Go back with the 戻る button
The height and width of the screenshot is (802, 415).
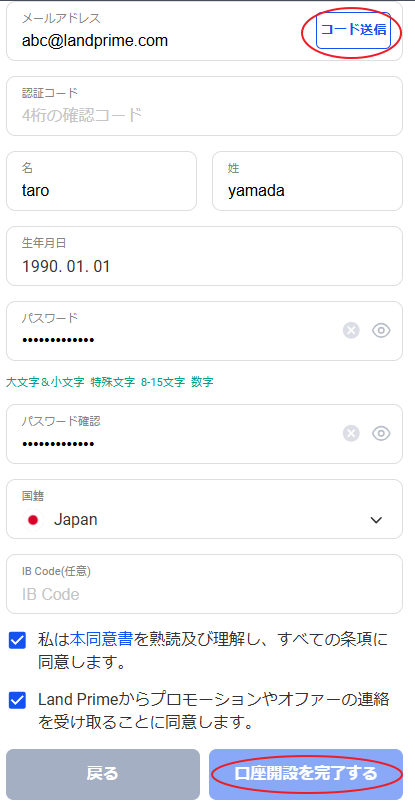click(x=103, y=774)
